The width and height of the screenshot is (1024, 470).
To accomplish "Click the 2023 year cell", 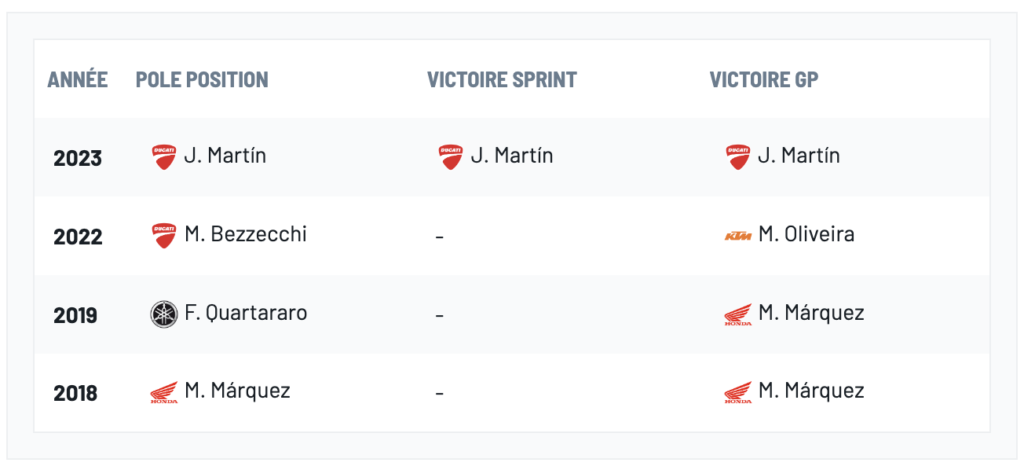I will tap(77, 158).
